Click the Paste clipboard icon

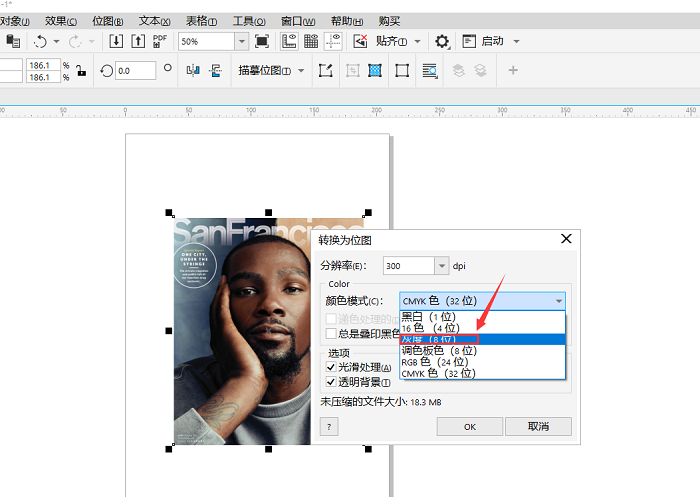pos(13,42)
